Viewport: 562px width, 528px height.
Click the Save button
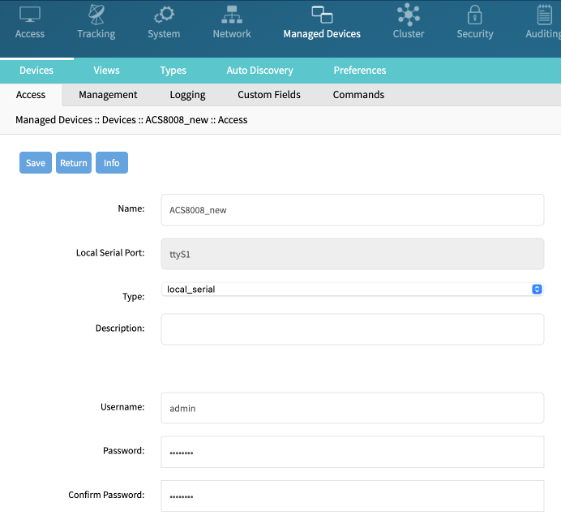pyautogui.click(x=35, y=163)
